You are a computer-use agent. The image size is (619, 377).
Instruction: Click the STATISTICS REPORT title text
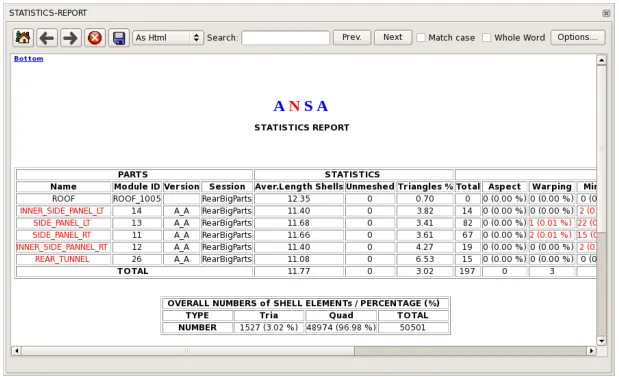[x=302, y=128]
